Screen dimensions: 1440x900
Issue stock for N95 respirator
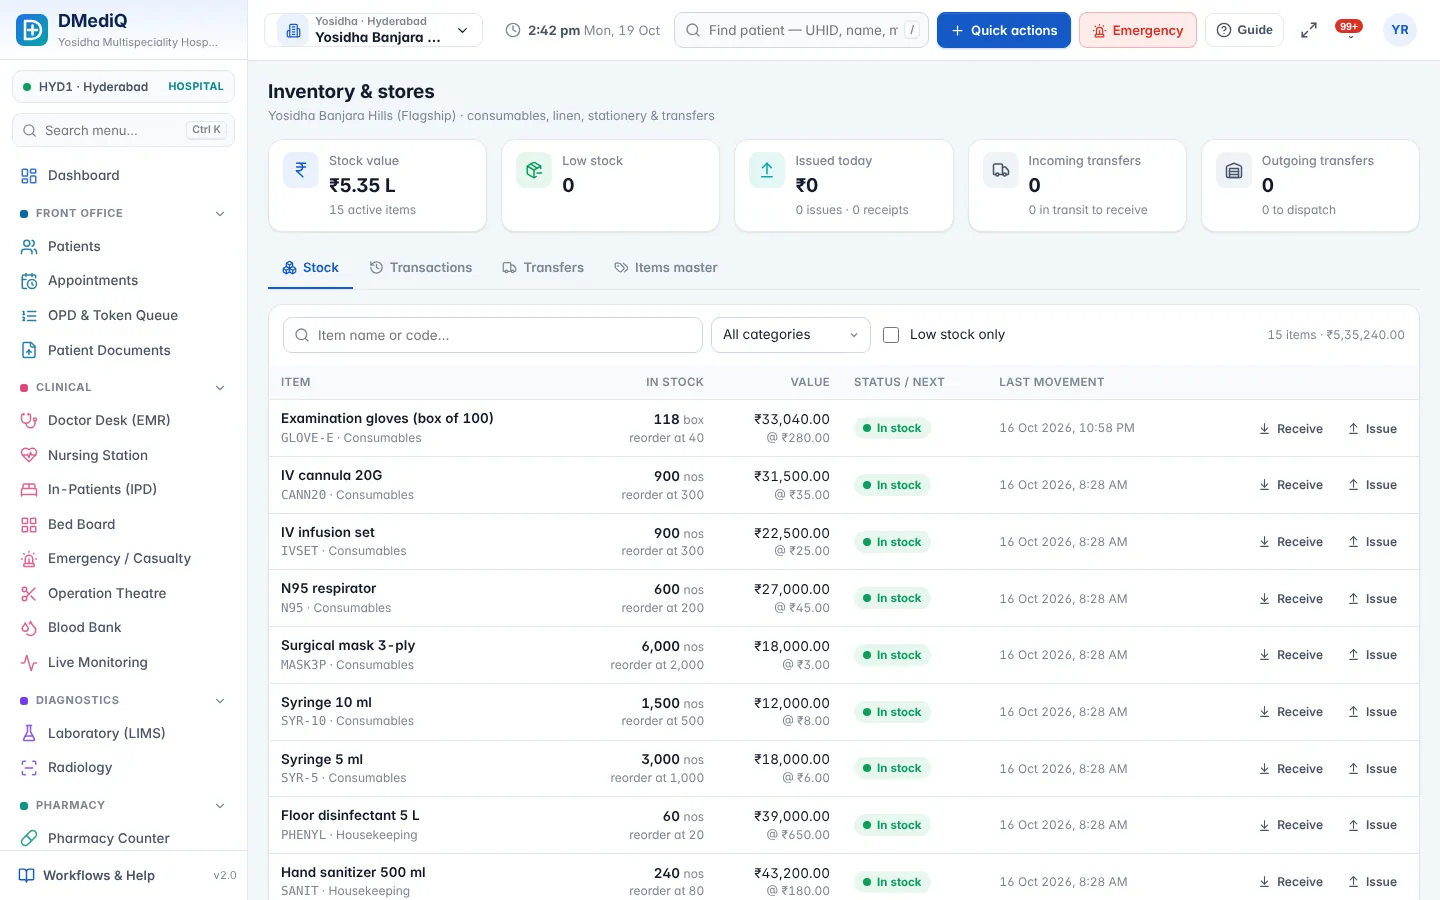(x=1372, y=598)
